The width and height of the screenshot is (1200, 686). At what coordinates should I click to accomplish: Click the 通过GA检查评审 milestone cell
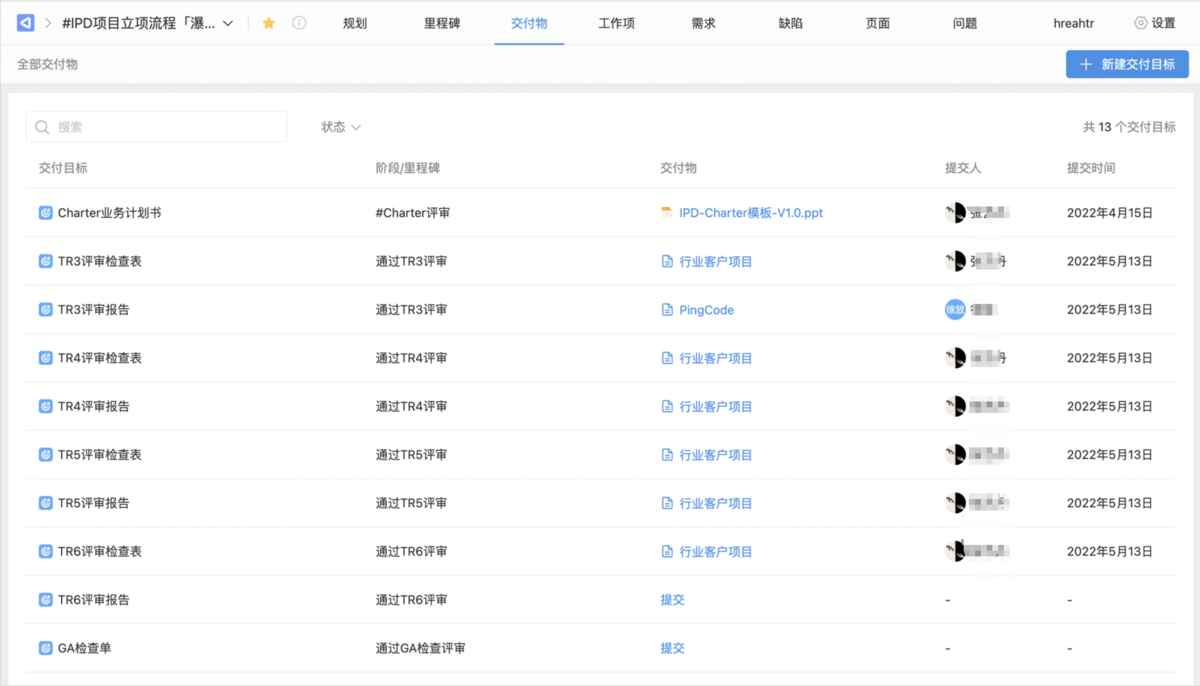point(421,648)
